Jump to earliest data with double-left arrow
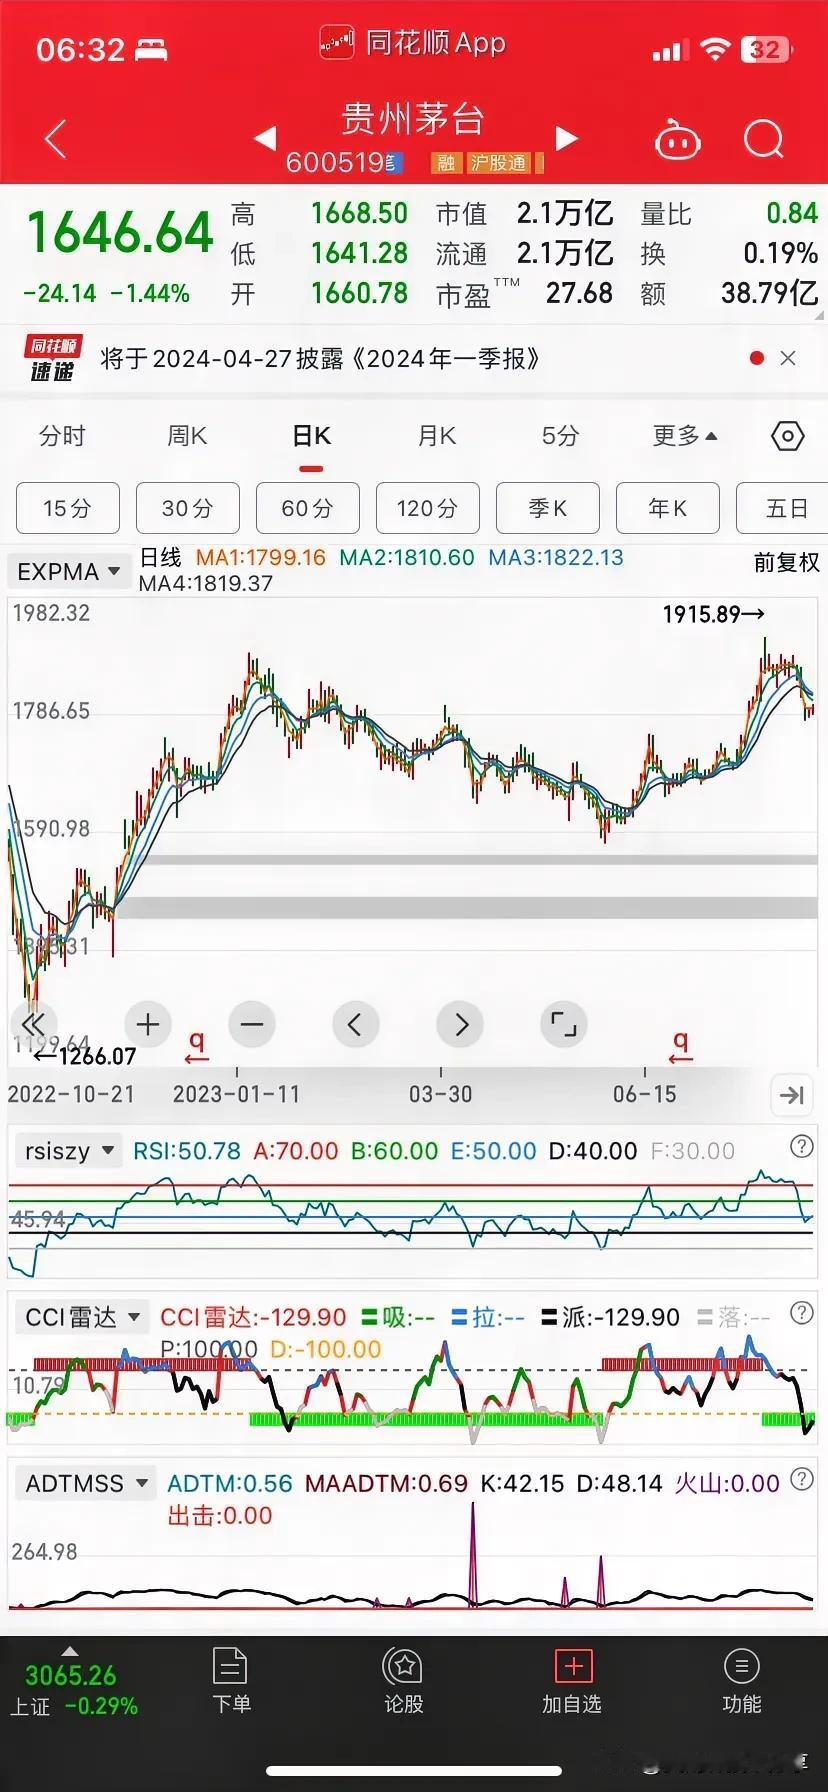This screenshot has height=1792, width=828. click(x=33, y=1024)
